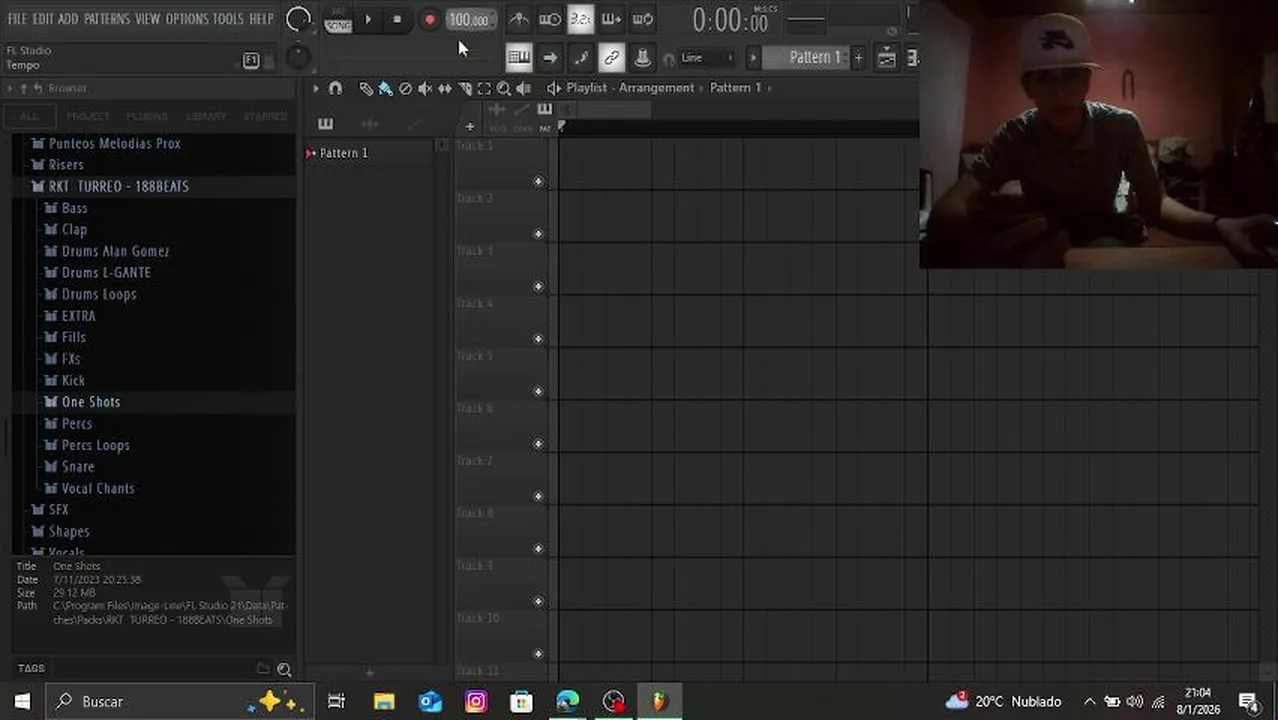Enable step editing arrow icon

point(550,57)
